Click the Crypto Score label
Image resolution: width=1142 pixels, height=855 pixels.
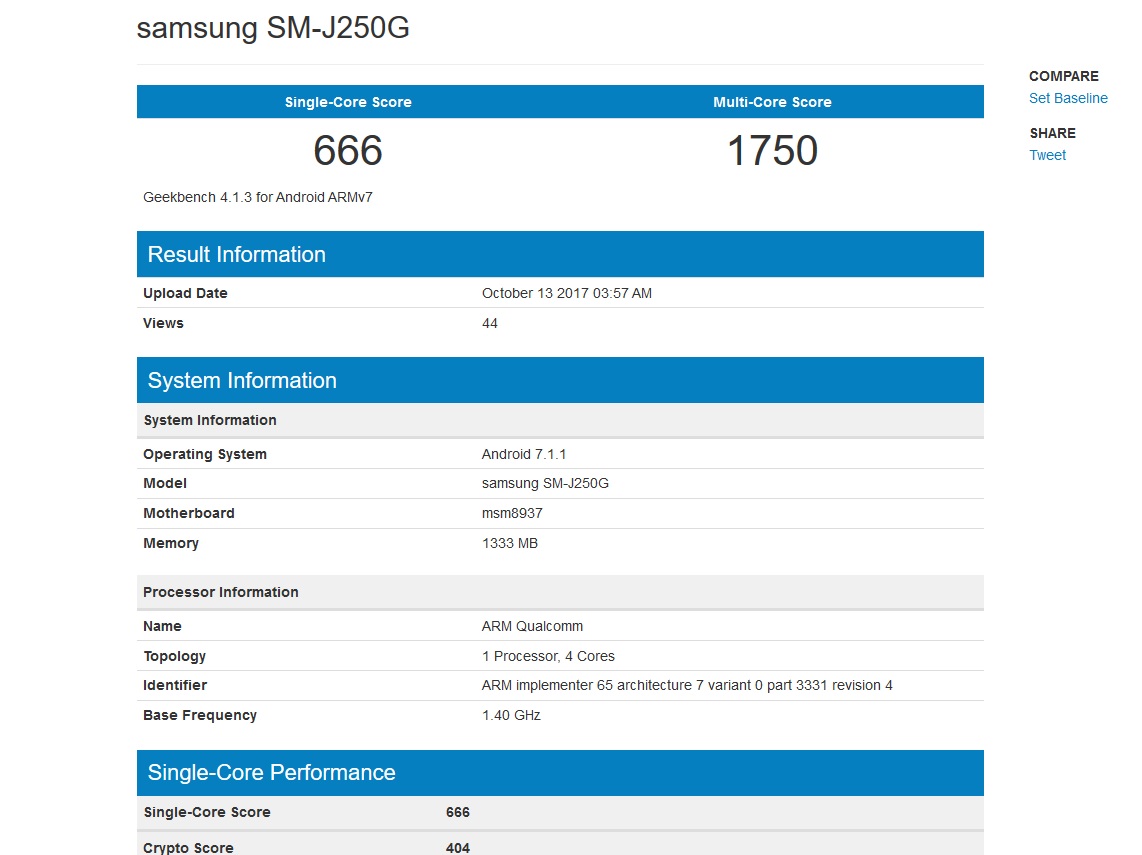click(188, 848)
